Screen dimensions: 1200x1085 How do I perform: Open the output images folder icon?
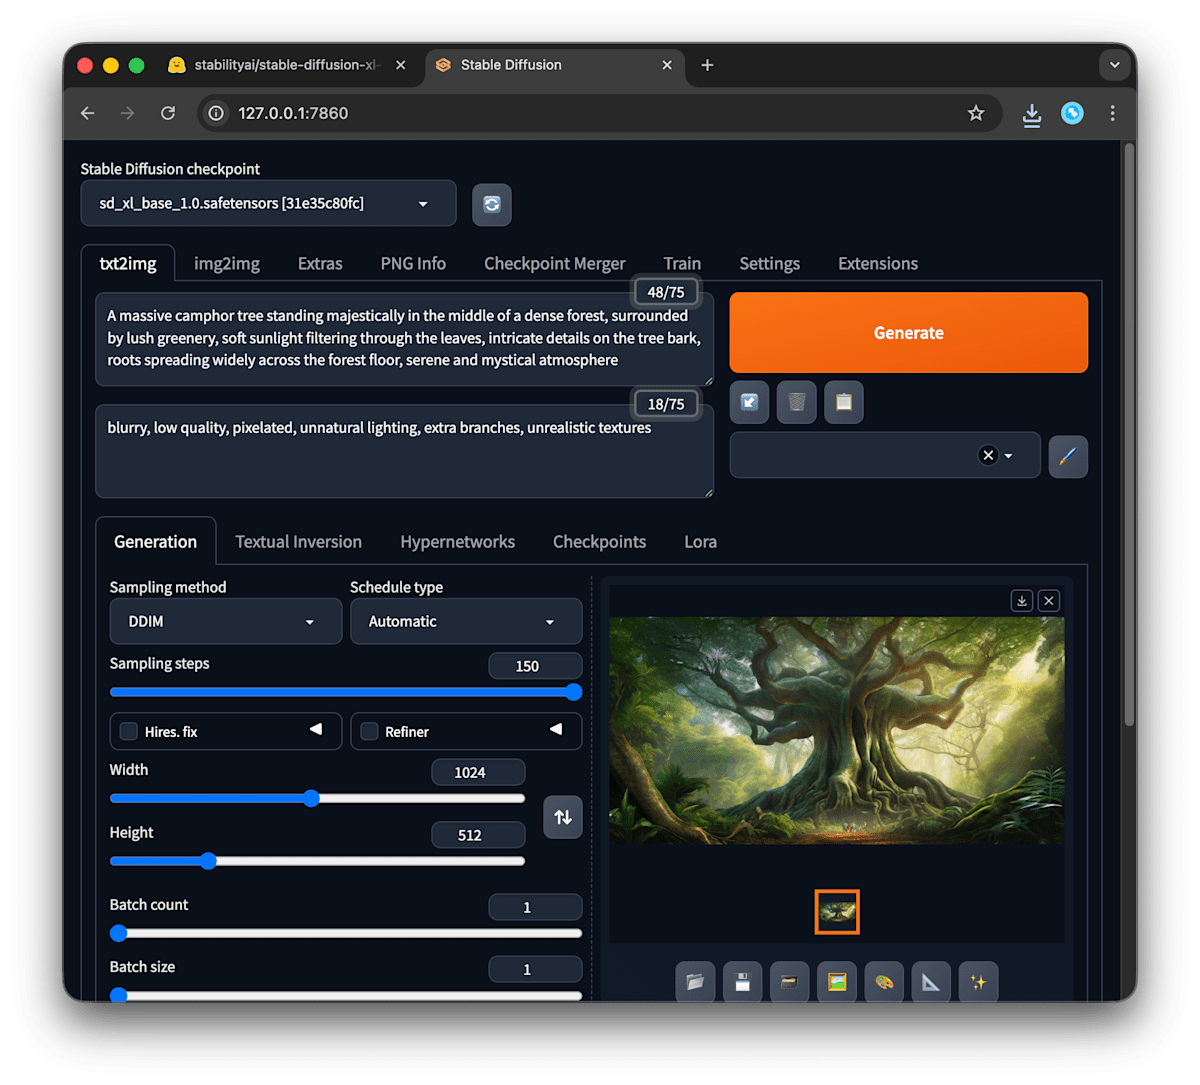[695, 982]
